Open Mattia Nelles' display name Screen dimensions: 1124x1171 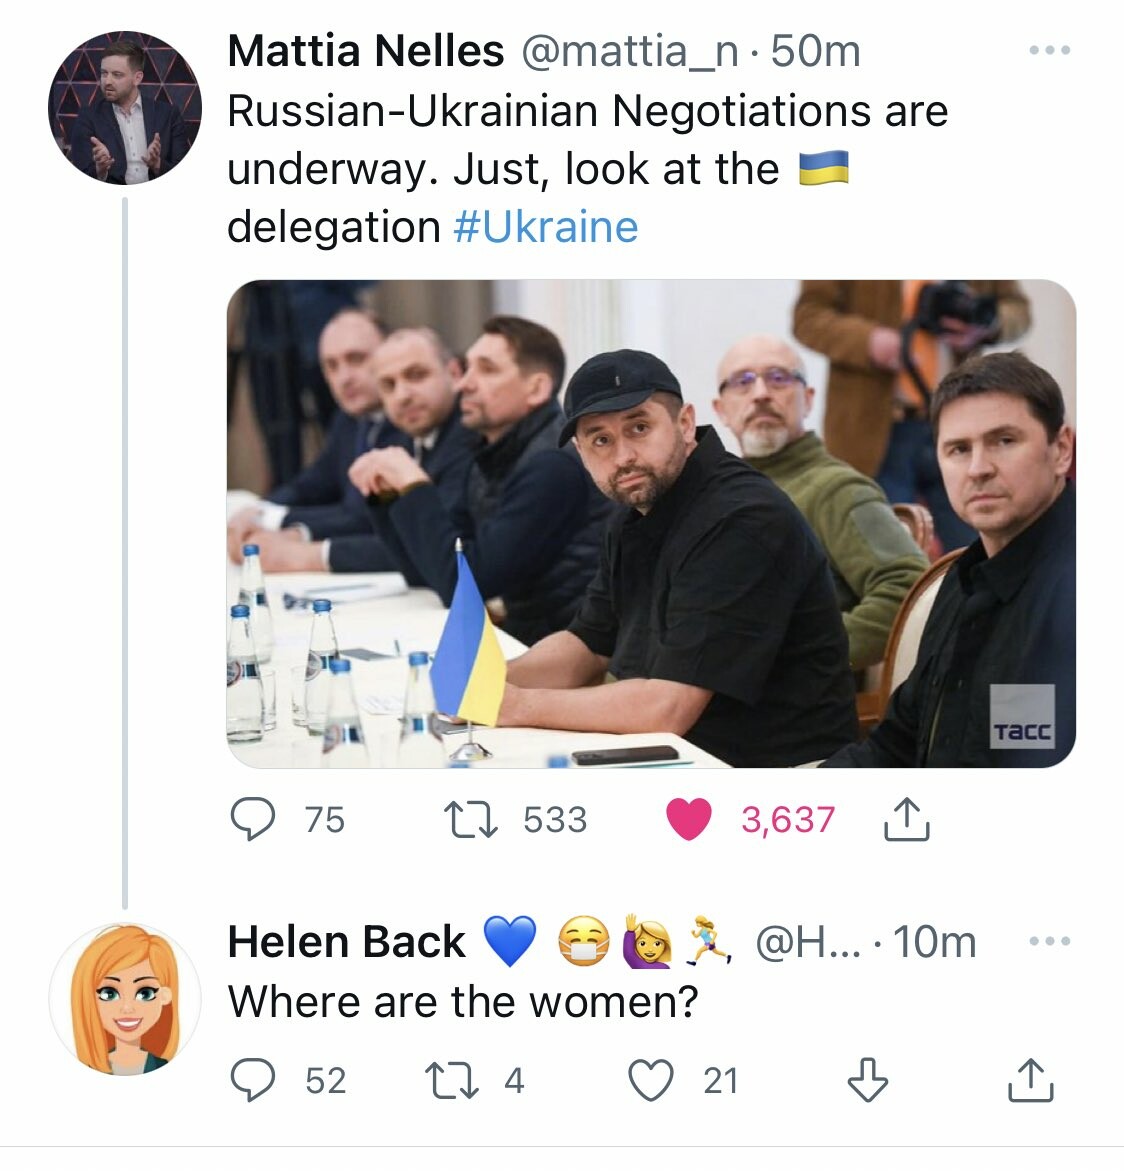coord(365,51)
